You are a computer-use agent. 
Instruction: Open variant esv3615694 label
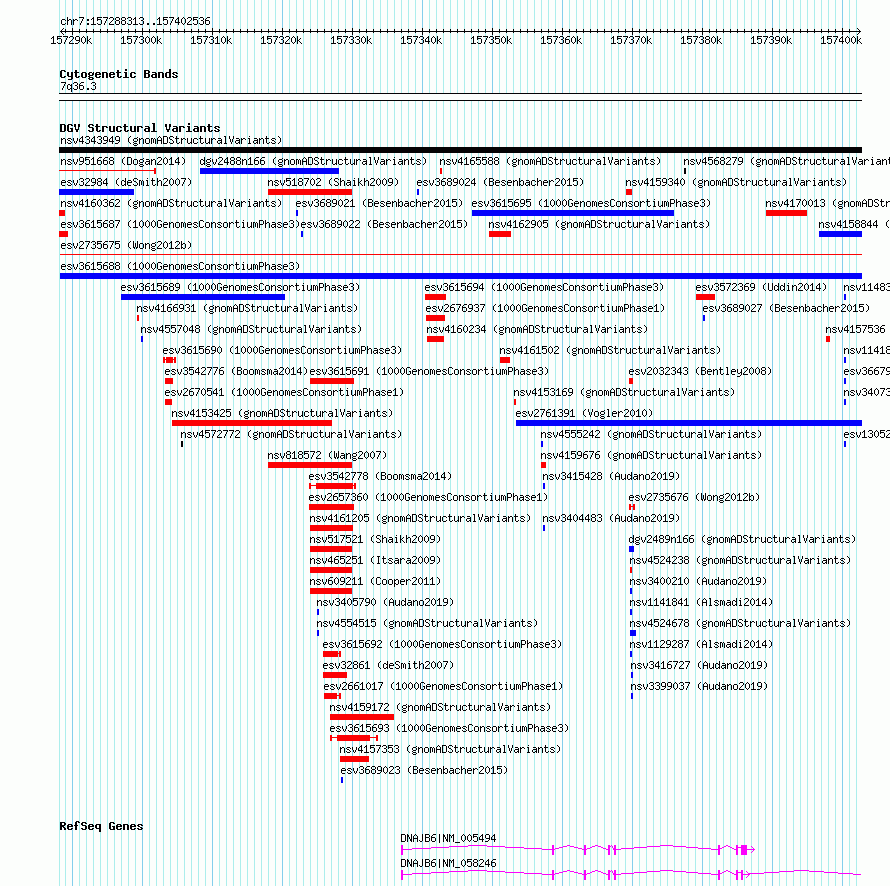(544, 287)
